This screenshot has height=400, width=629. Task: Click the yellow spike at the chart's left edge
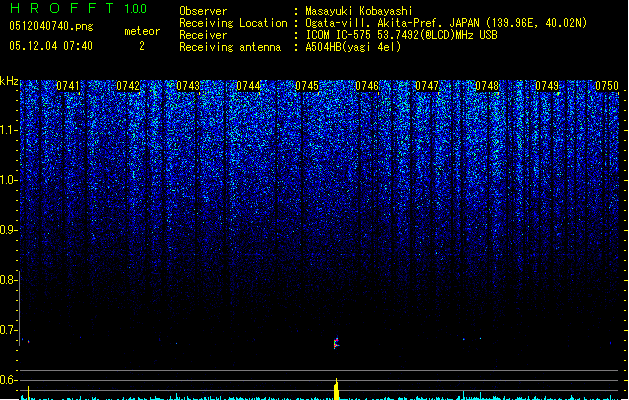tap(28, 392)
